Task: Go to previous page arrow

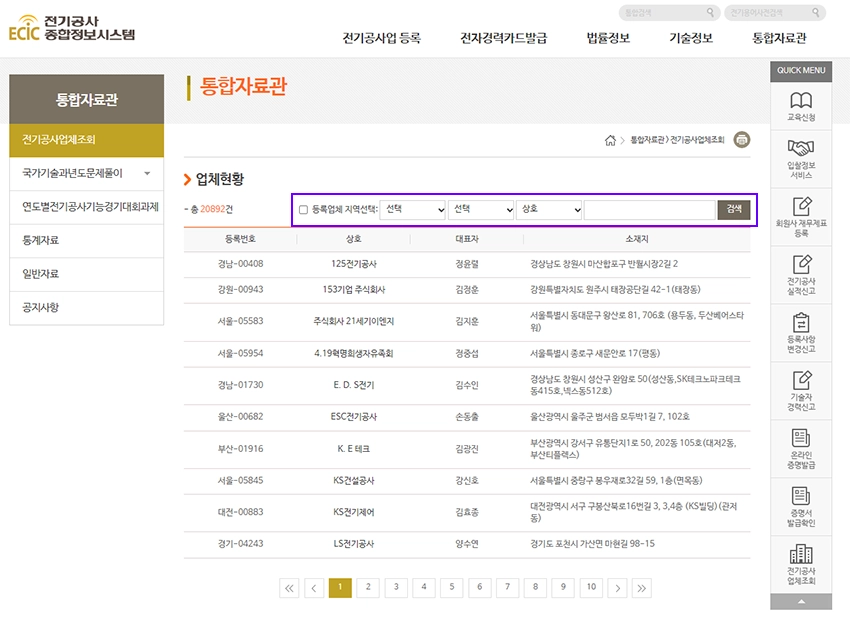Action: 314,588
